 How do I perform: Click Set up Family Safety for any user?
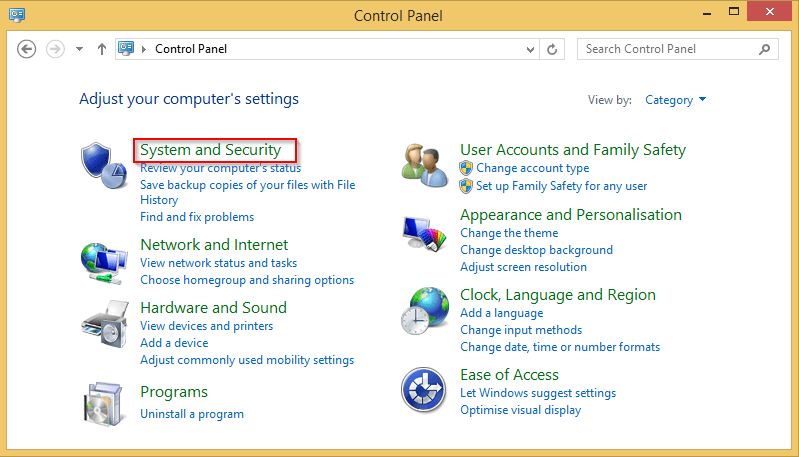(561, 186)
